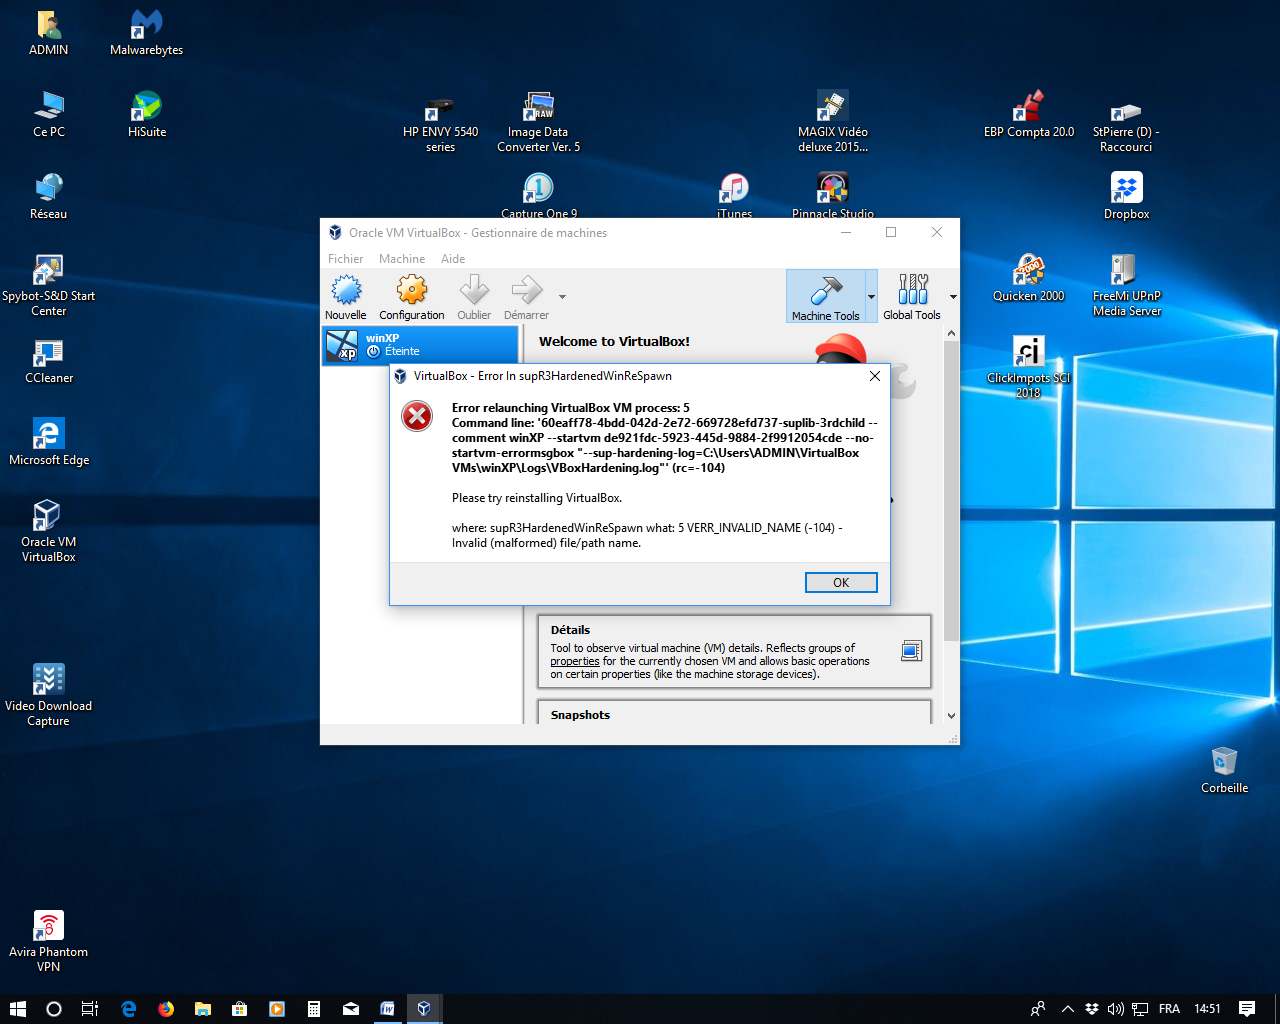This screenshot has width=1280, height=1024.
Task: Select the CCleaner desktop icon
Action: pyautogui.click(x=48, y=361)
